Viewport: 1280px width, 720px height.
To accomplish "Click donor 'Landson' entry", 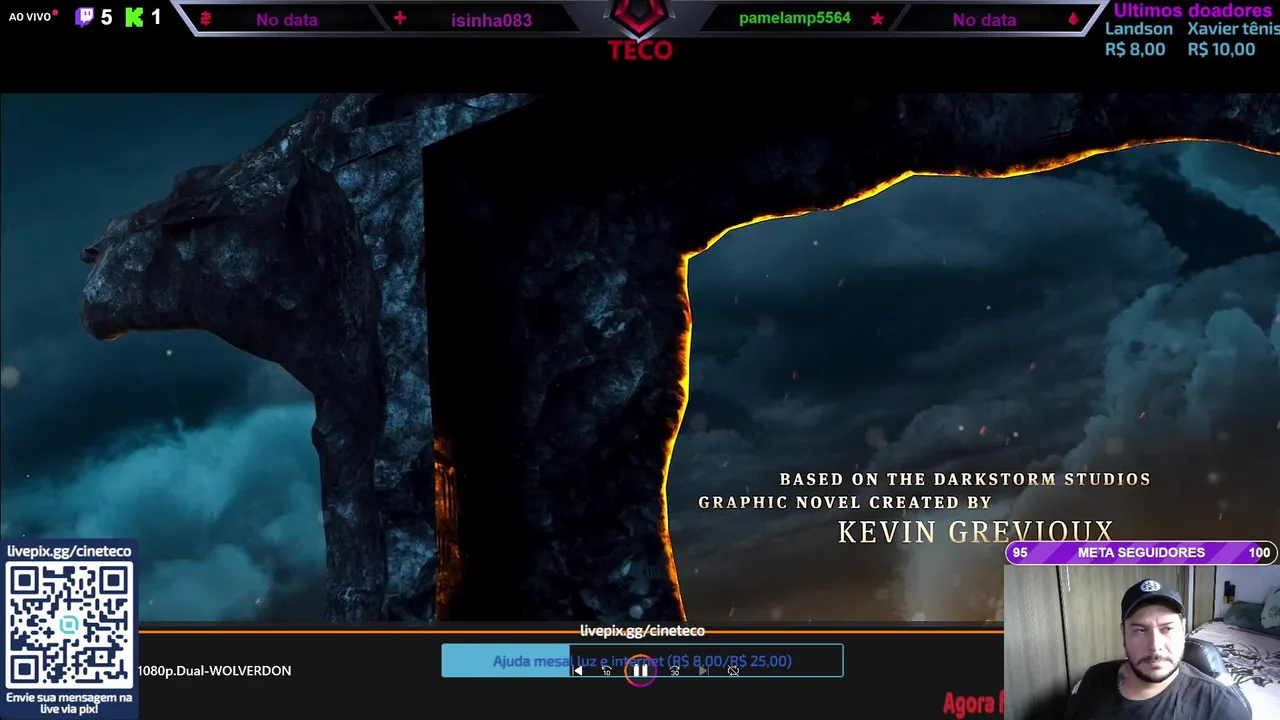I will 1139,29.
